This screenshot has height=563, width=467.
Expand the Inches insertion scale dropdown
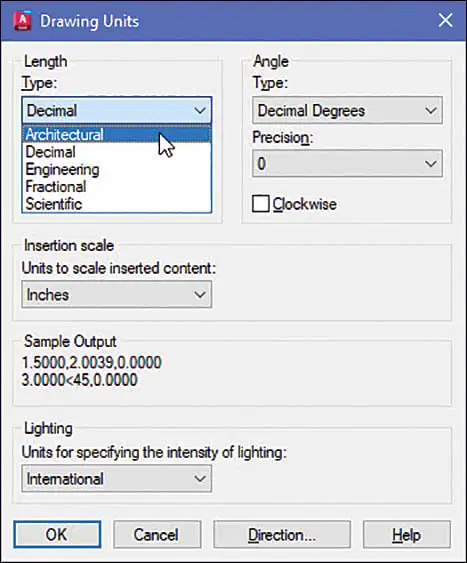pos(117,295)
